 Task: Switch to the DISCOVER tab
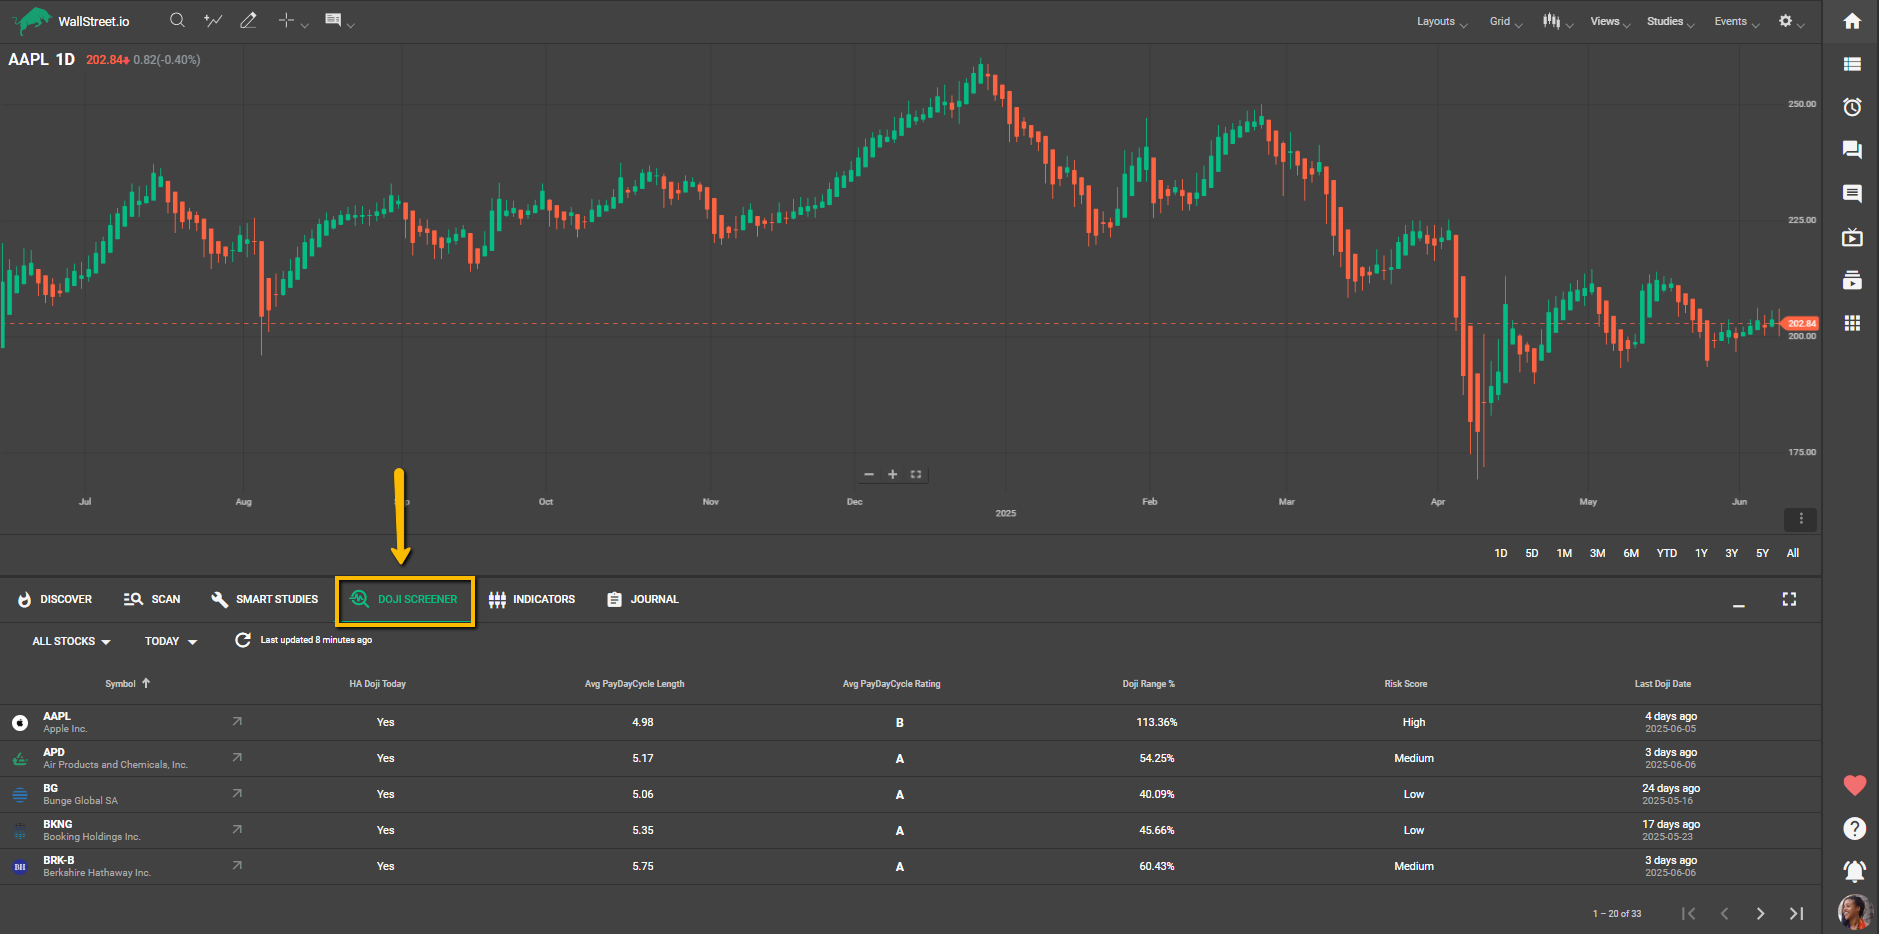pos(55,599)
